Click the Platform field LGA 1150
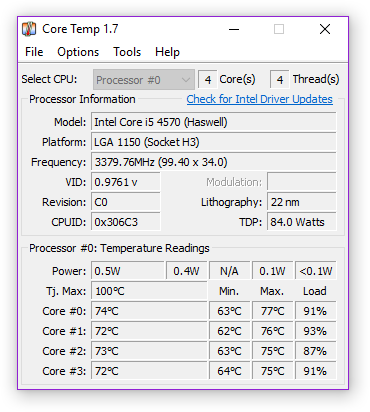The image size is (370, 412). click(x=214, y=142)
